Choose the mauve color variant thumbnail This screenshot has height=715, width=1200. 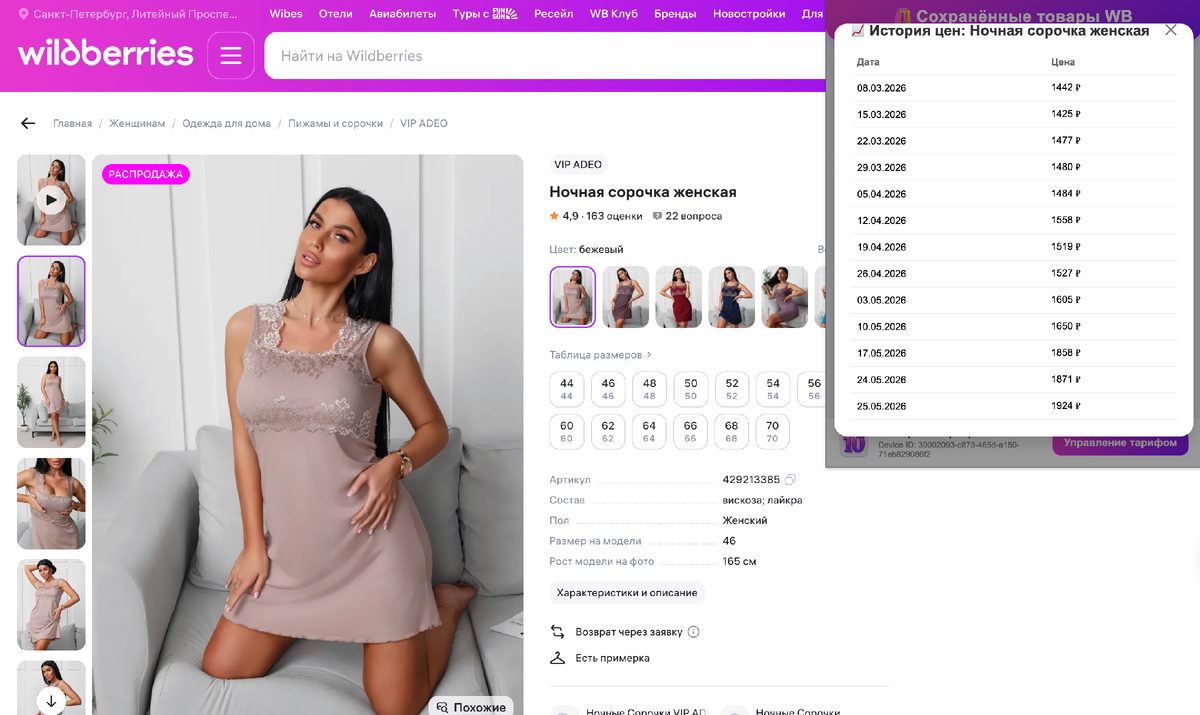pos(626,297)
